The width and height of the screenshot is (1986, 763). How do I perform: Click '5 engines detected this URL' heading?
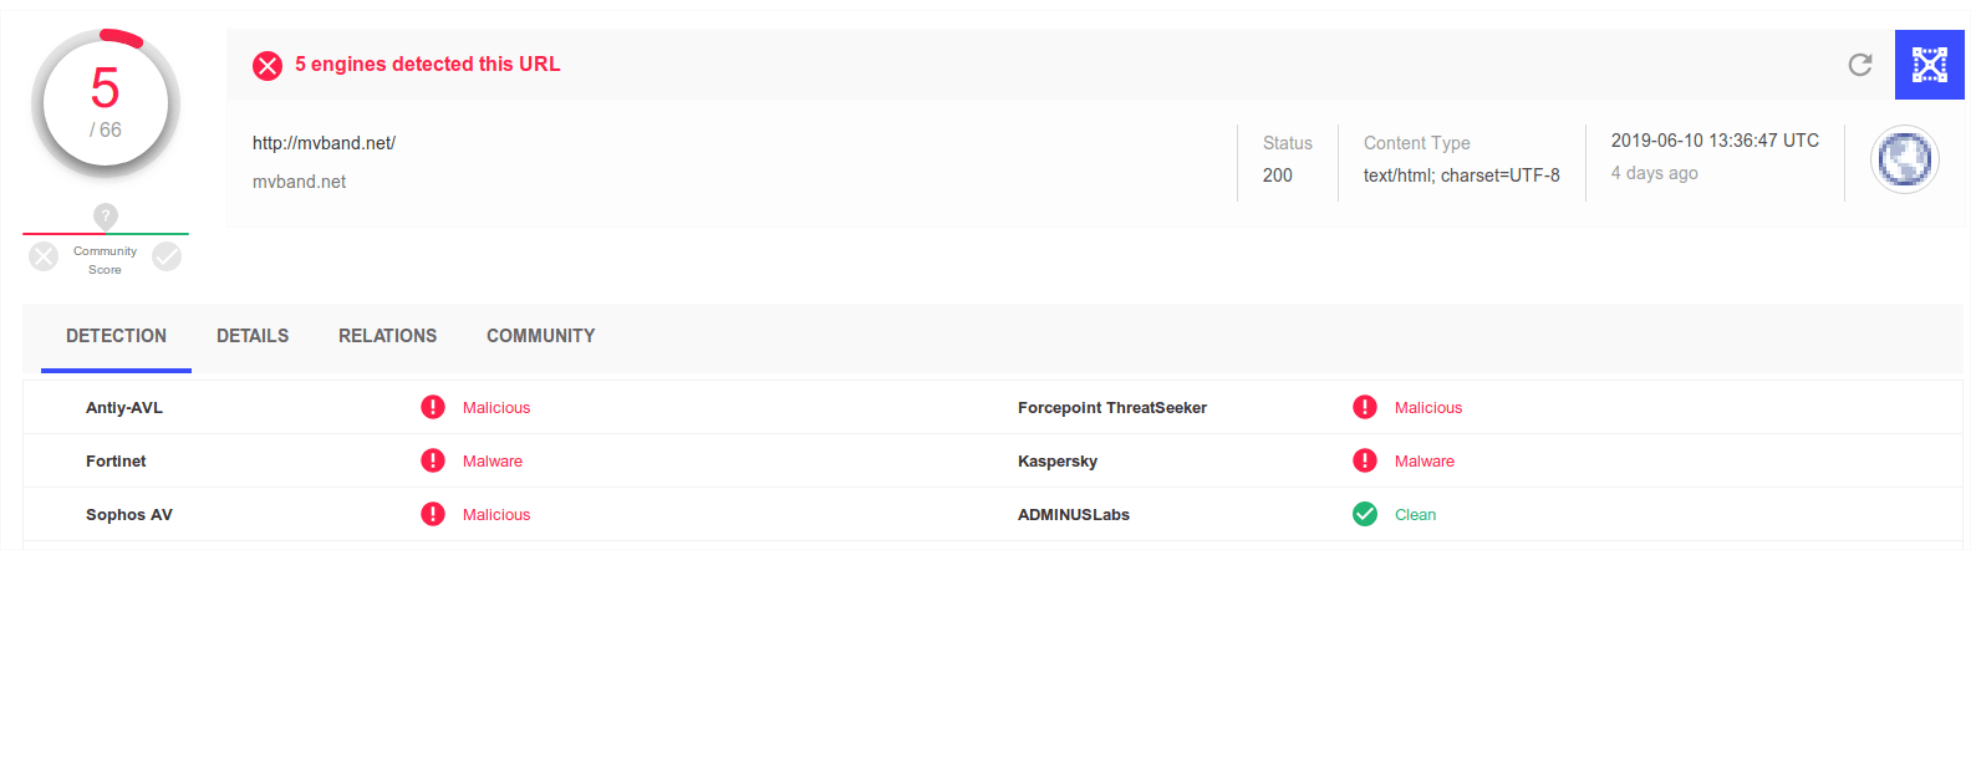click(x=427, y=64)
